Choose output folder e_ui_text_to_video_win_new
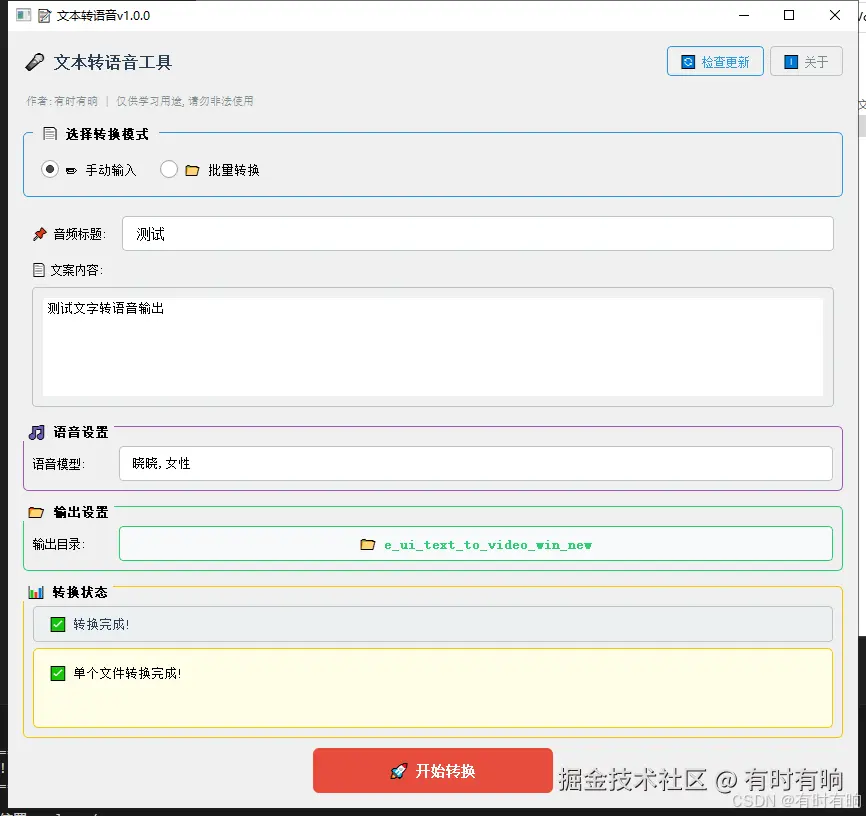The width and height of the screenshot is (866, 816). (x=476, y=544)
